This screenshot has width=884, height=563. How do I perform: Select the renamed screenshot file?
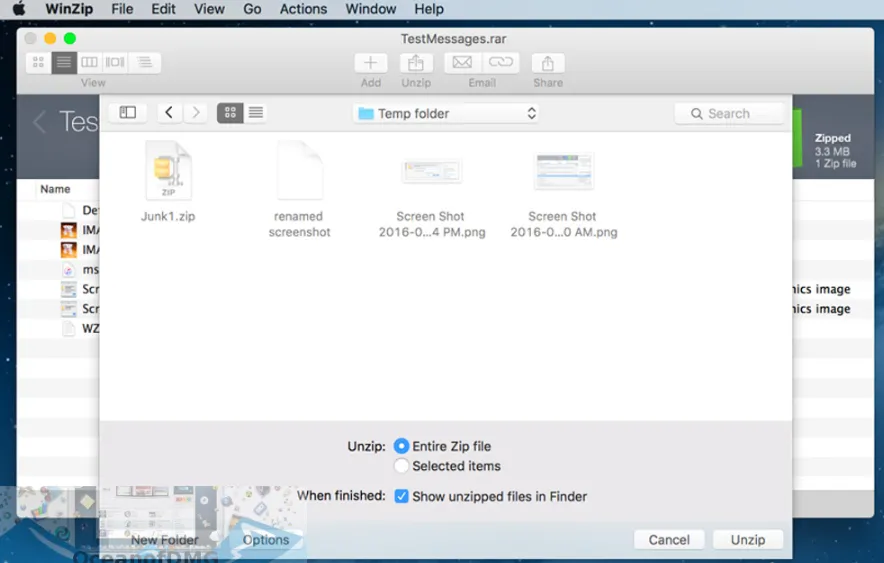[x=299, y=171]
